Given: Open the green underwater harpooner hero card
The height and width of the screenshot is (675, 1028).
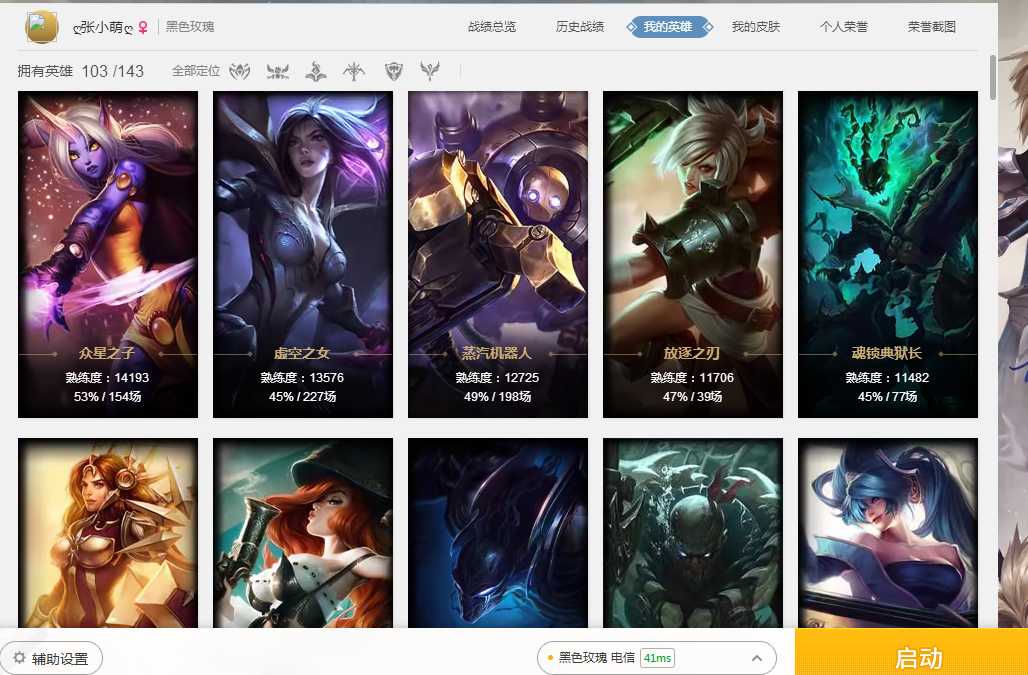Looking at the screenshot, I should pyautogui.click(x=693, y=533).
